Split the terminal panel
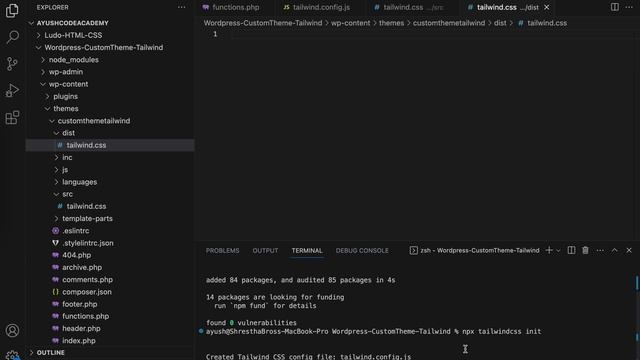 (x=571, y=250)
